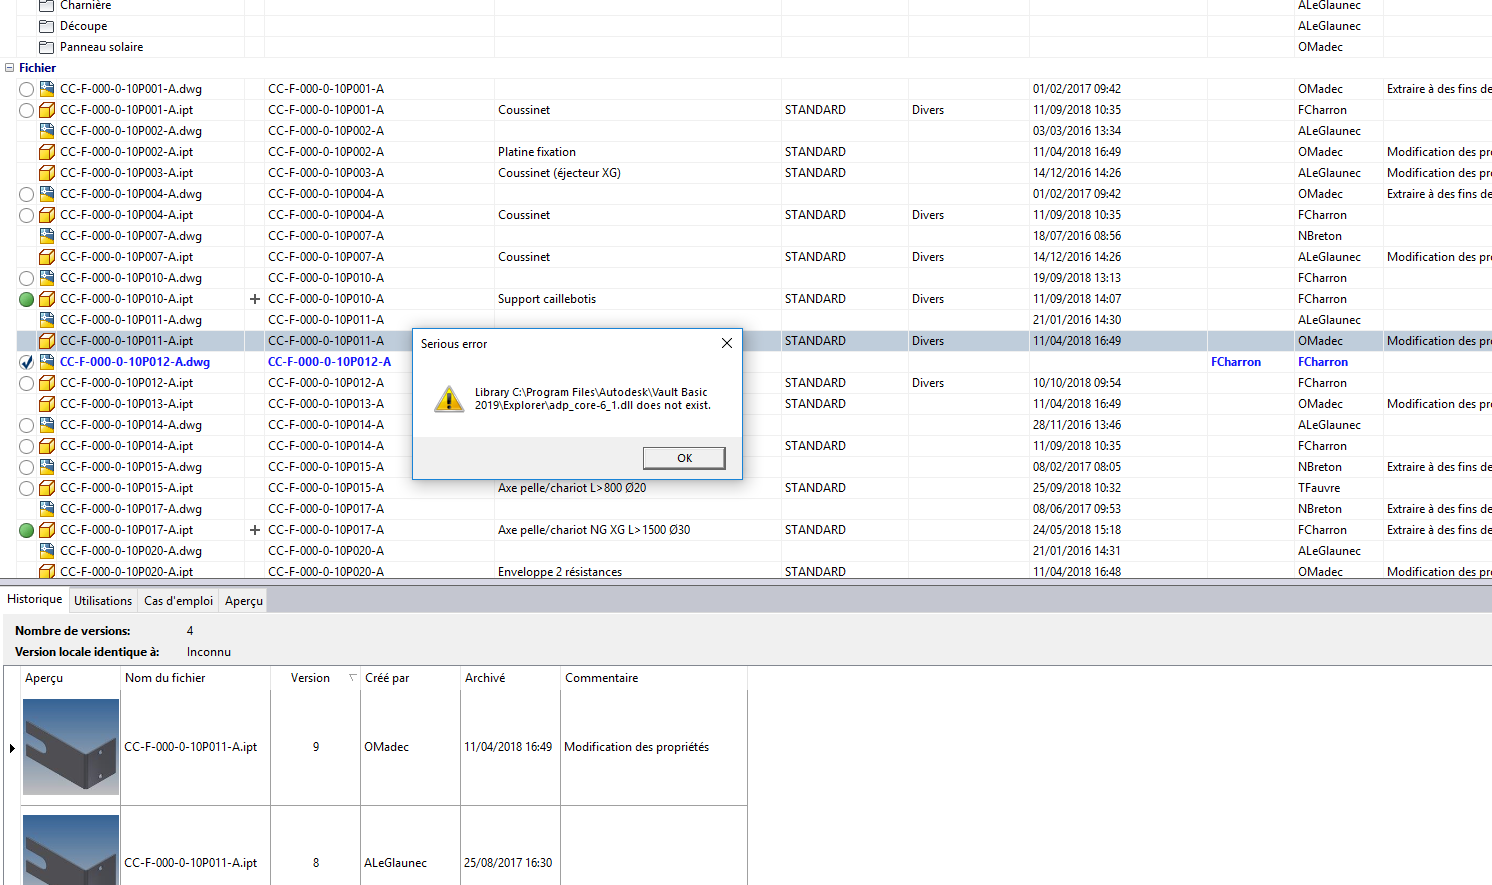Click Modification des propriétés comment in history

[x=636, y=747]
